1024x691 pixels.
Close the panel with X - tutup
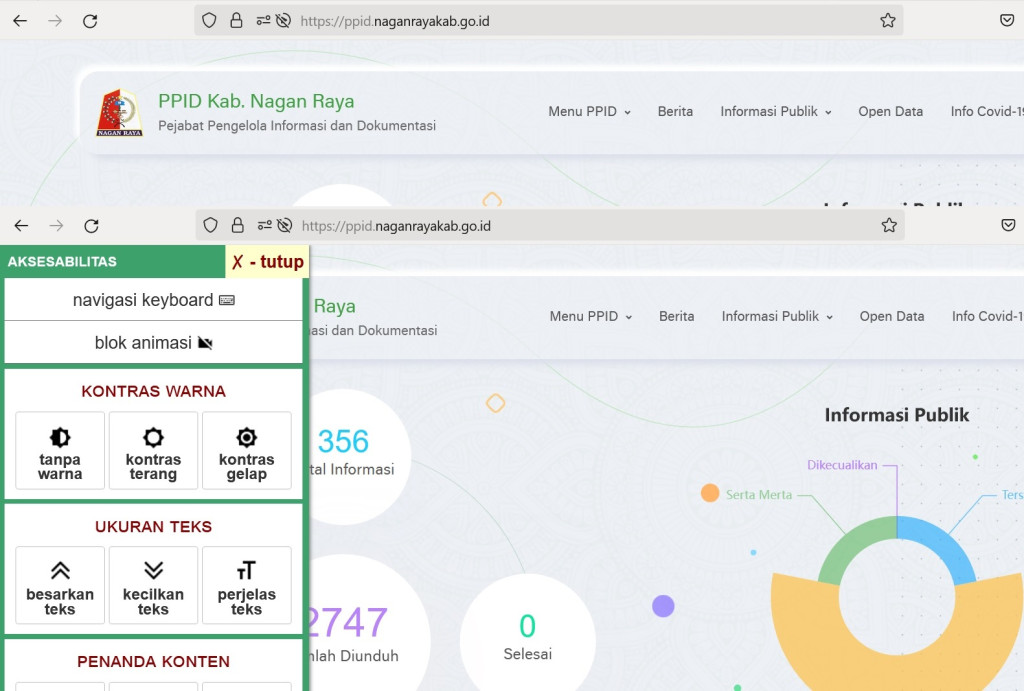[x=267, y=262]
